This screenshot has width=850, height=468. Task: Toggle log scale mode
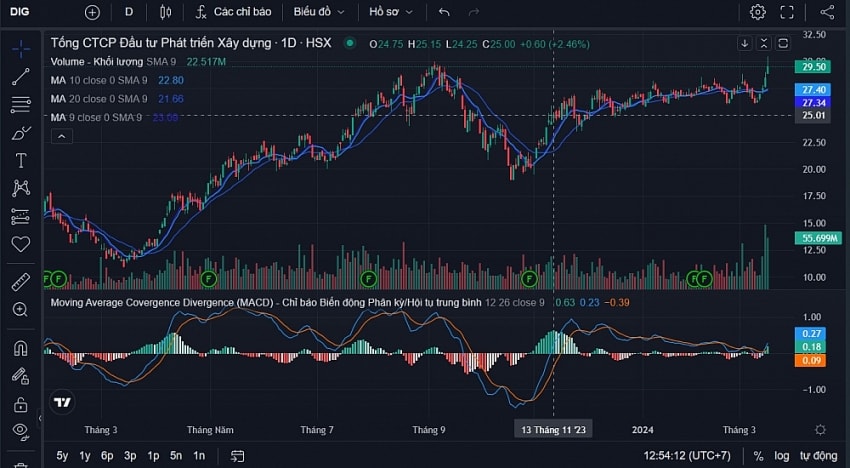782,456
